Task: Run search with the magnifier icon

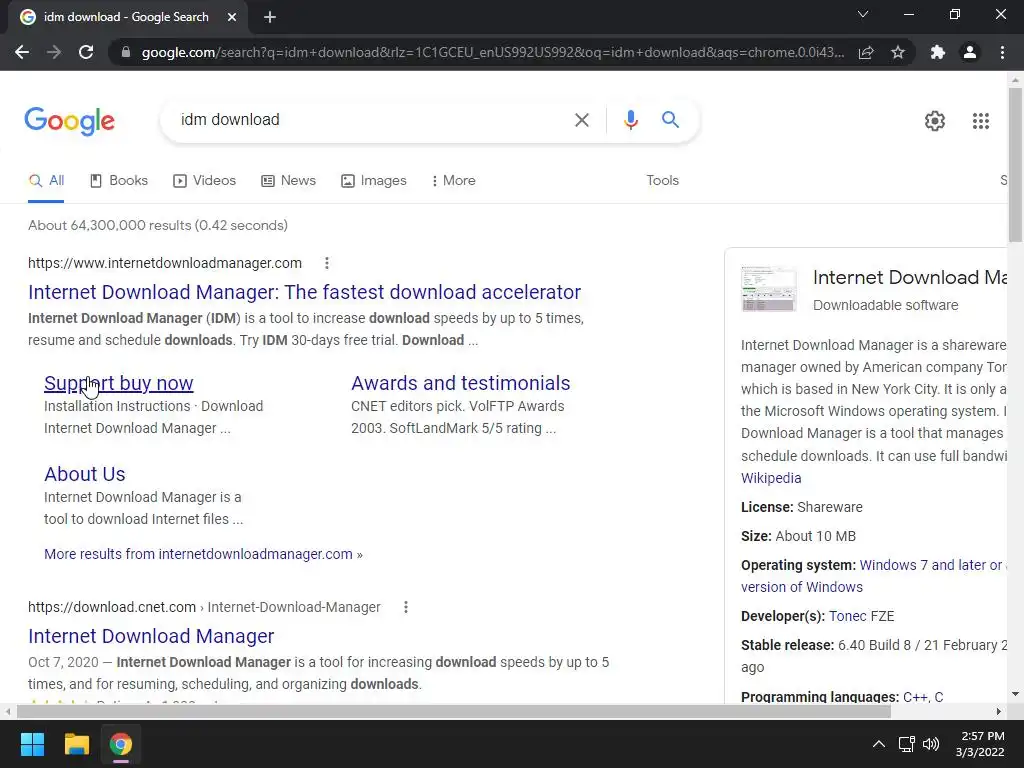Action: tap(670, 120)
